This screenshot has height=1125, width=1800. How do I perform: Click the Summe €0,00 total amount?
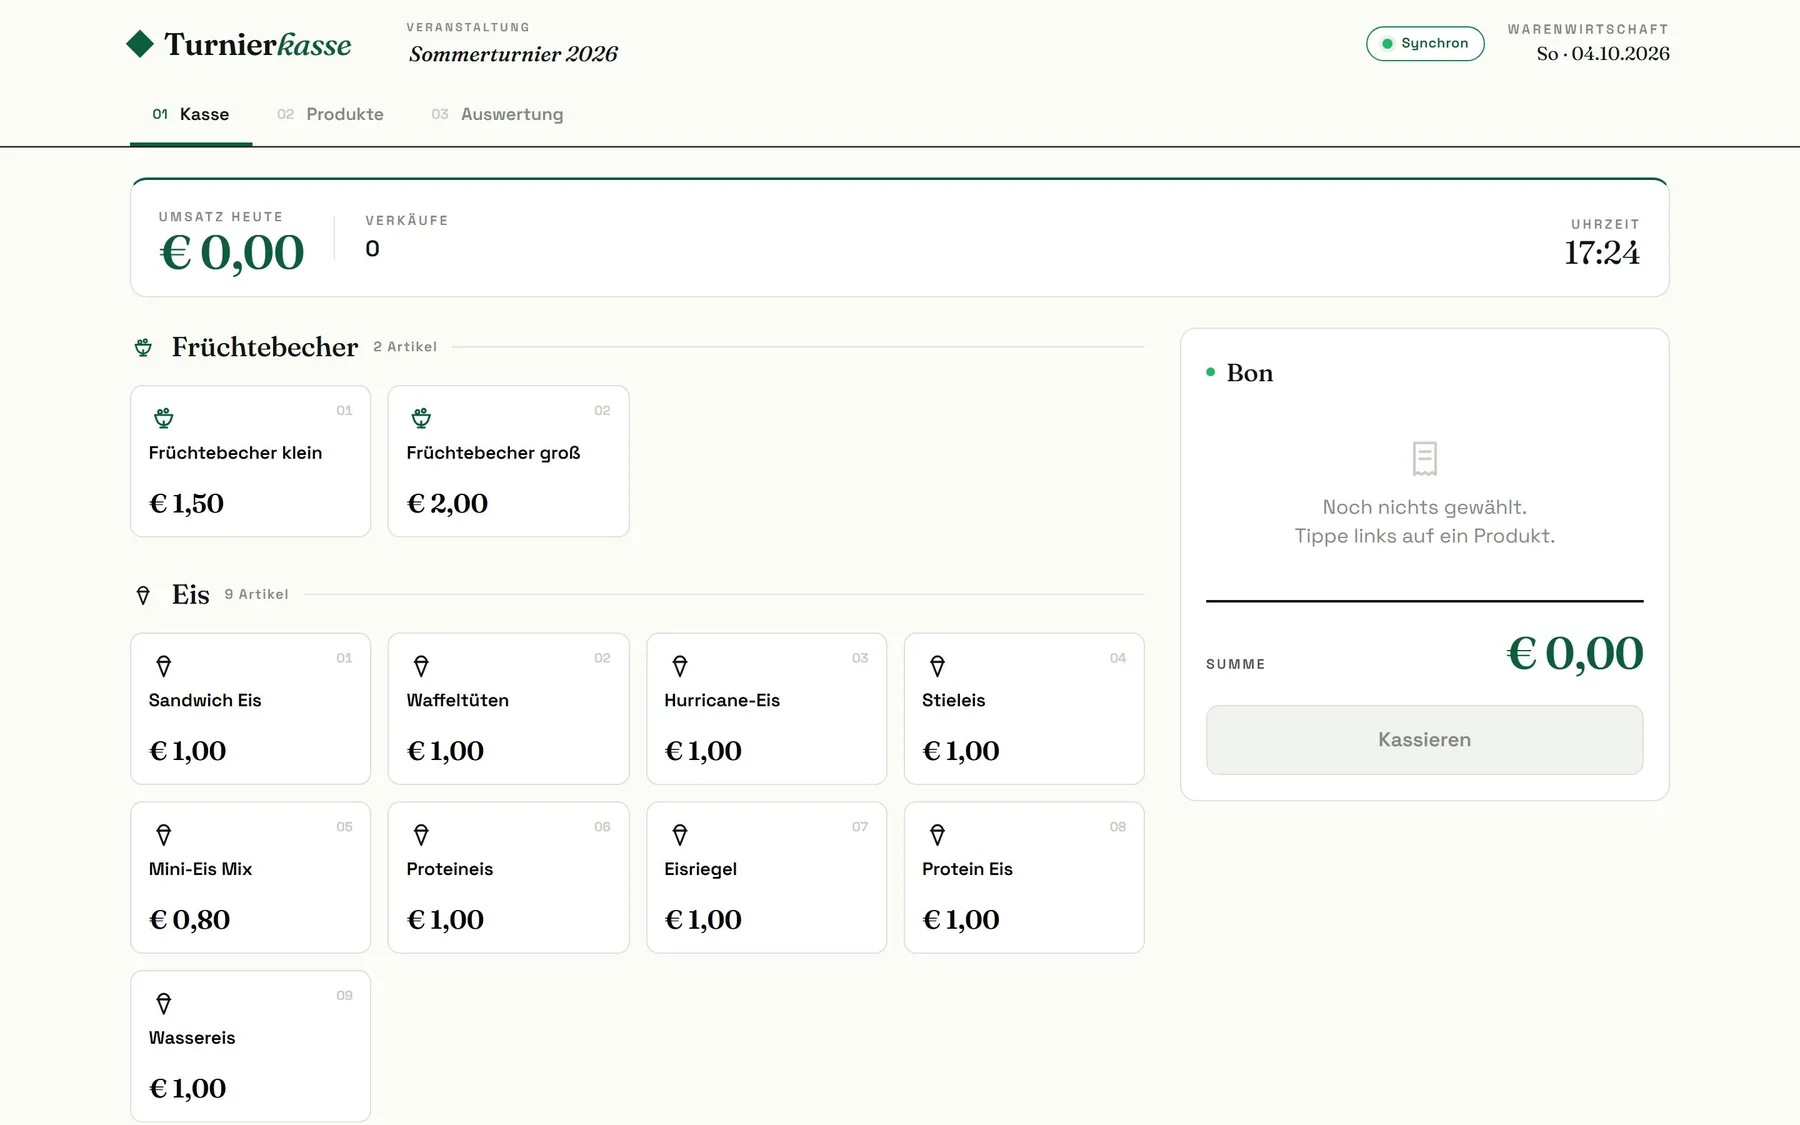click(x=1575, y=653)
